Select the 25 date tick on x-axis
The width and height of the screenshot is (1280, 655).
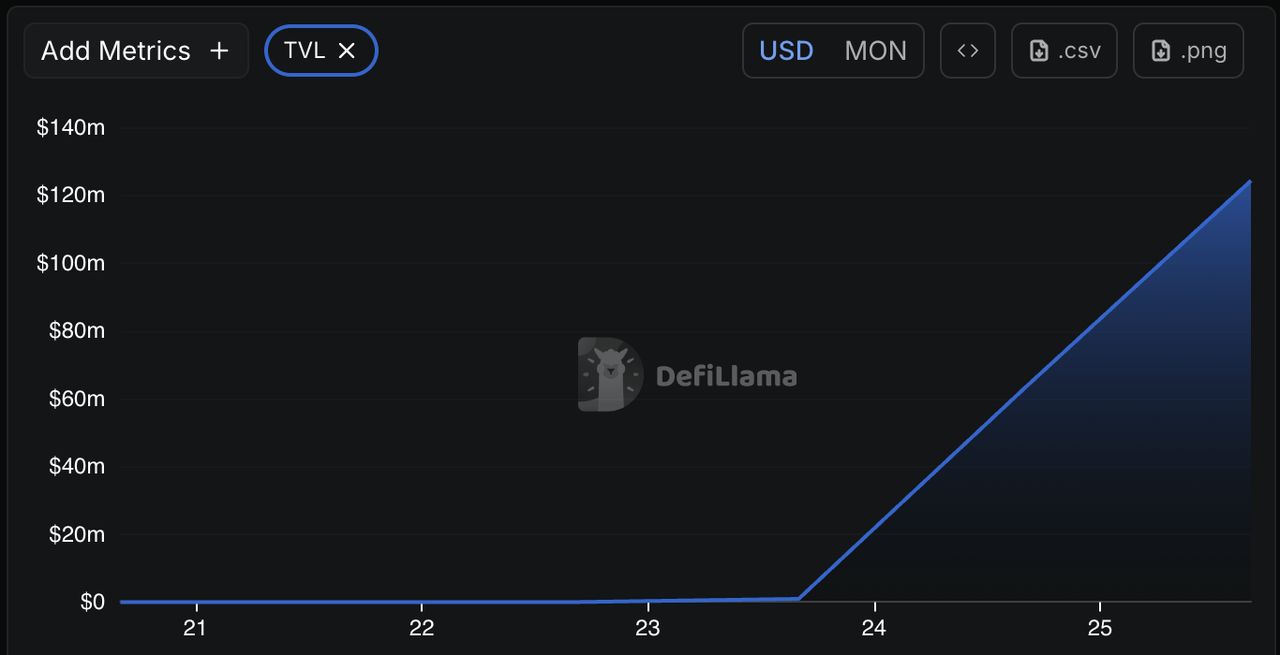coord(1100,628)
